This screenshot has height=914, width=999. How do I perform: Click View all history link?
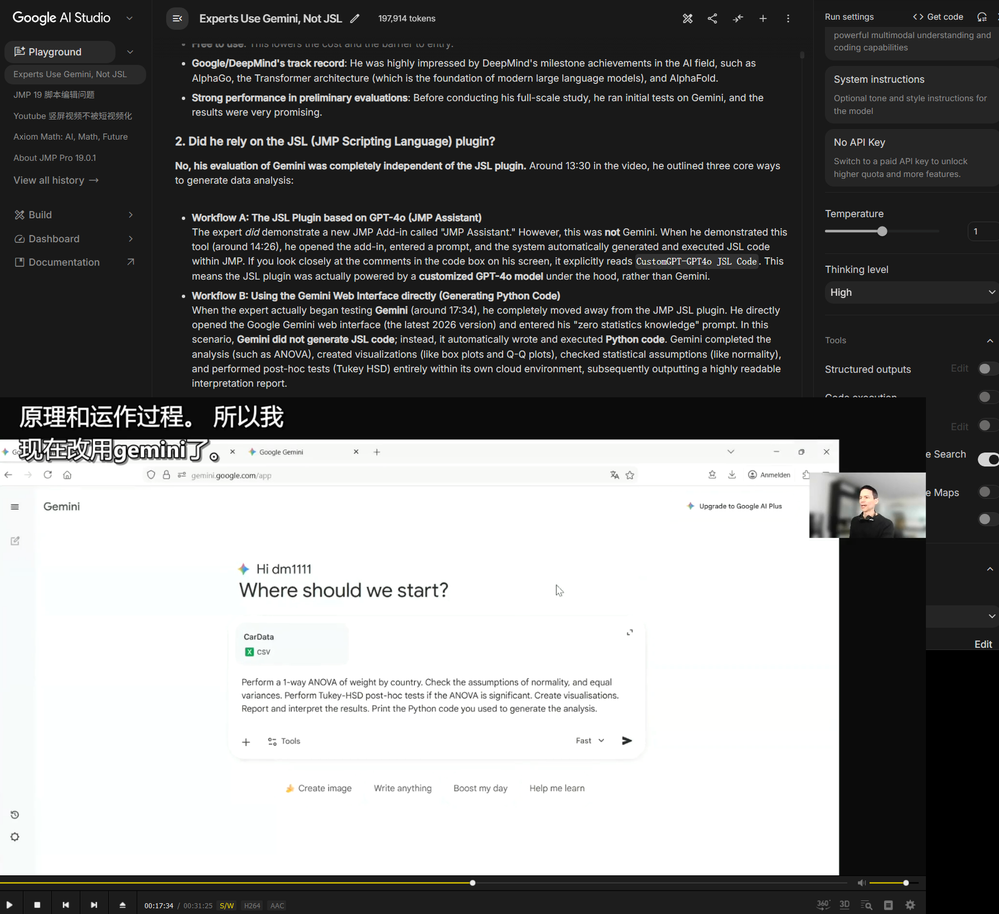pyautogui.click(x=55, y=180)
